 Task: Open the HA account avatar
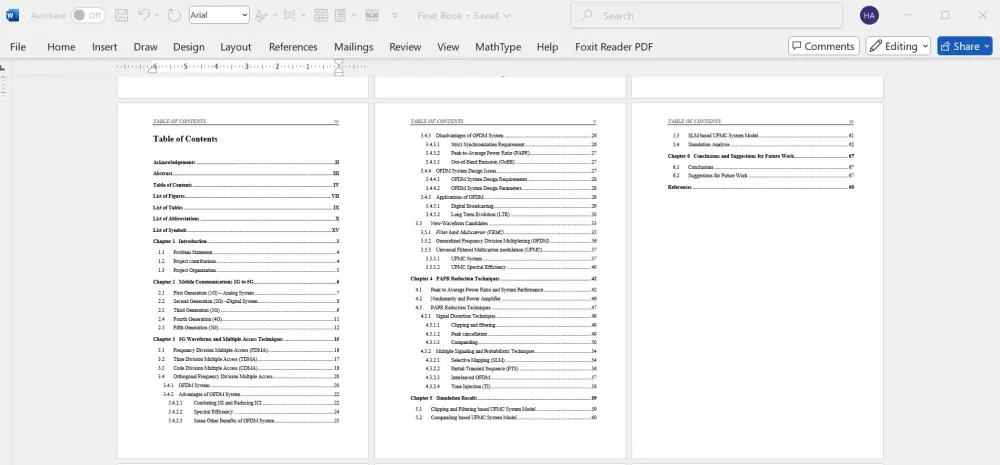[x=869, y=15]
